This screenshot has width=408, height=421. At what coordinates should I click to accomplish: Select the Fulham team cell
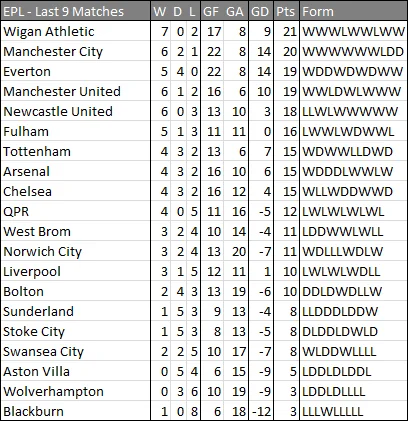pyautogui.click(x=75, y=132)
